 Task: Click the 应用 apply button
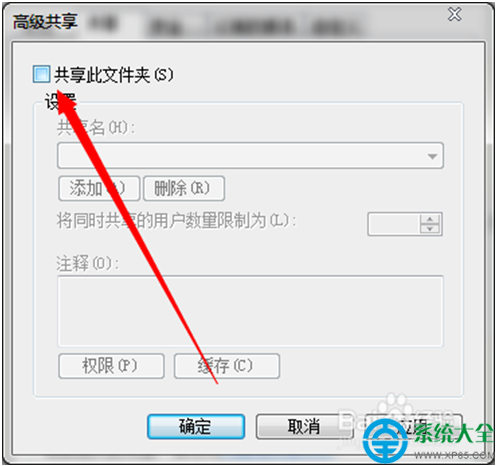[413, 426]
